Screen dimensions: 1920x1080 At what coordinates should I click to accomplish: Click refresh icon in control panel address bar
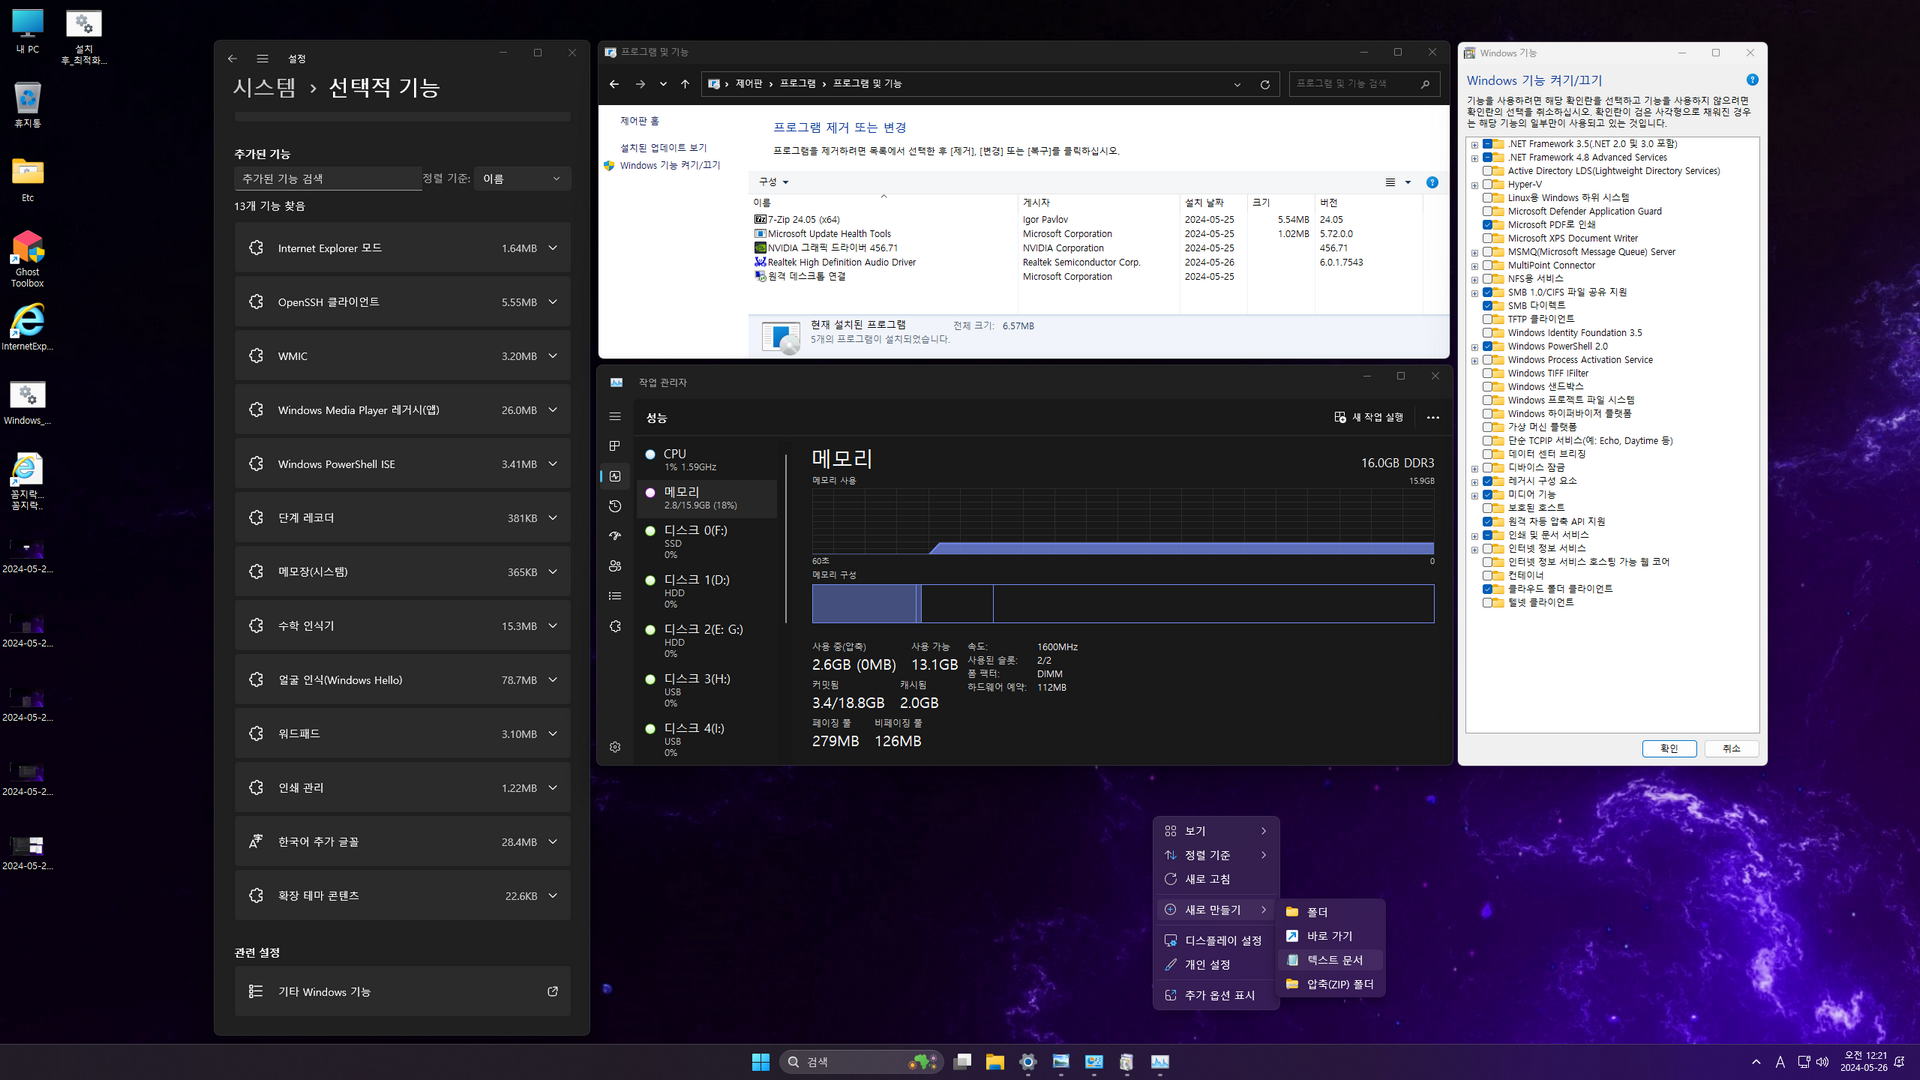1265,84
